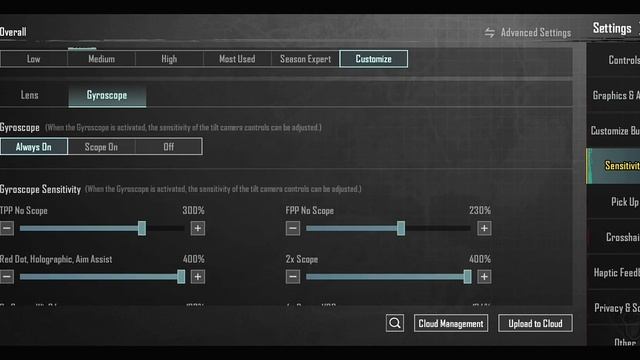
Task: Open Advanced Settings link
Action: tap(536, 33)
